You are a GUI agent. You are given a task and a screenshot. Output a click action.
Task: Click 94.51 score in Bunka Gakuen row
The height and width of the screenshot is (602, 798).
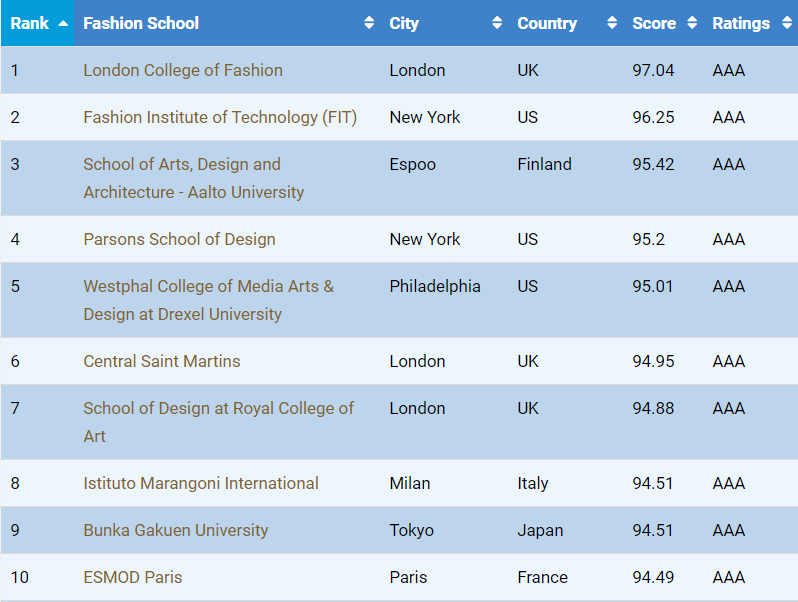(x=653, y=530)
